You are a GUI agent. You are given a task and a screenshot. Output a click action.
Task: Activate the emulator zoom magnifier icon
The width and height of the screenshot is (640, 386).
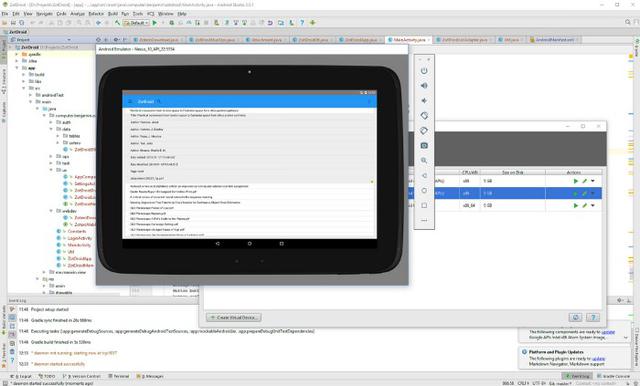pos(424,160)
